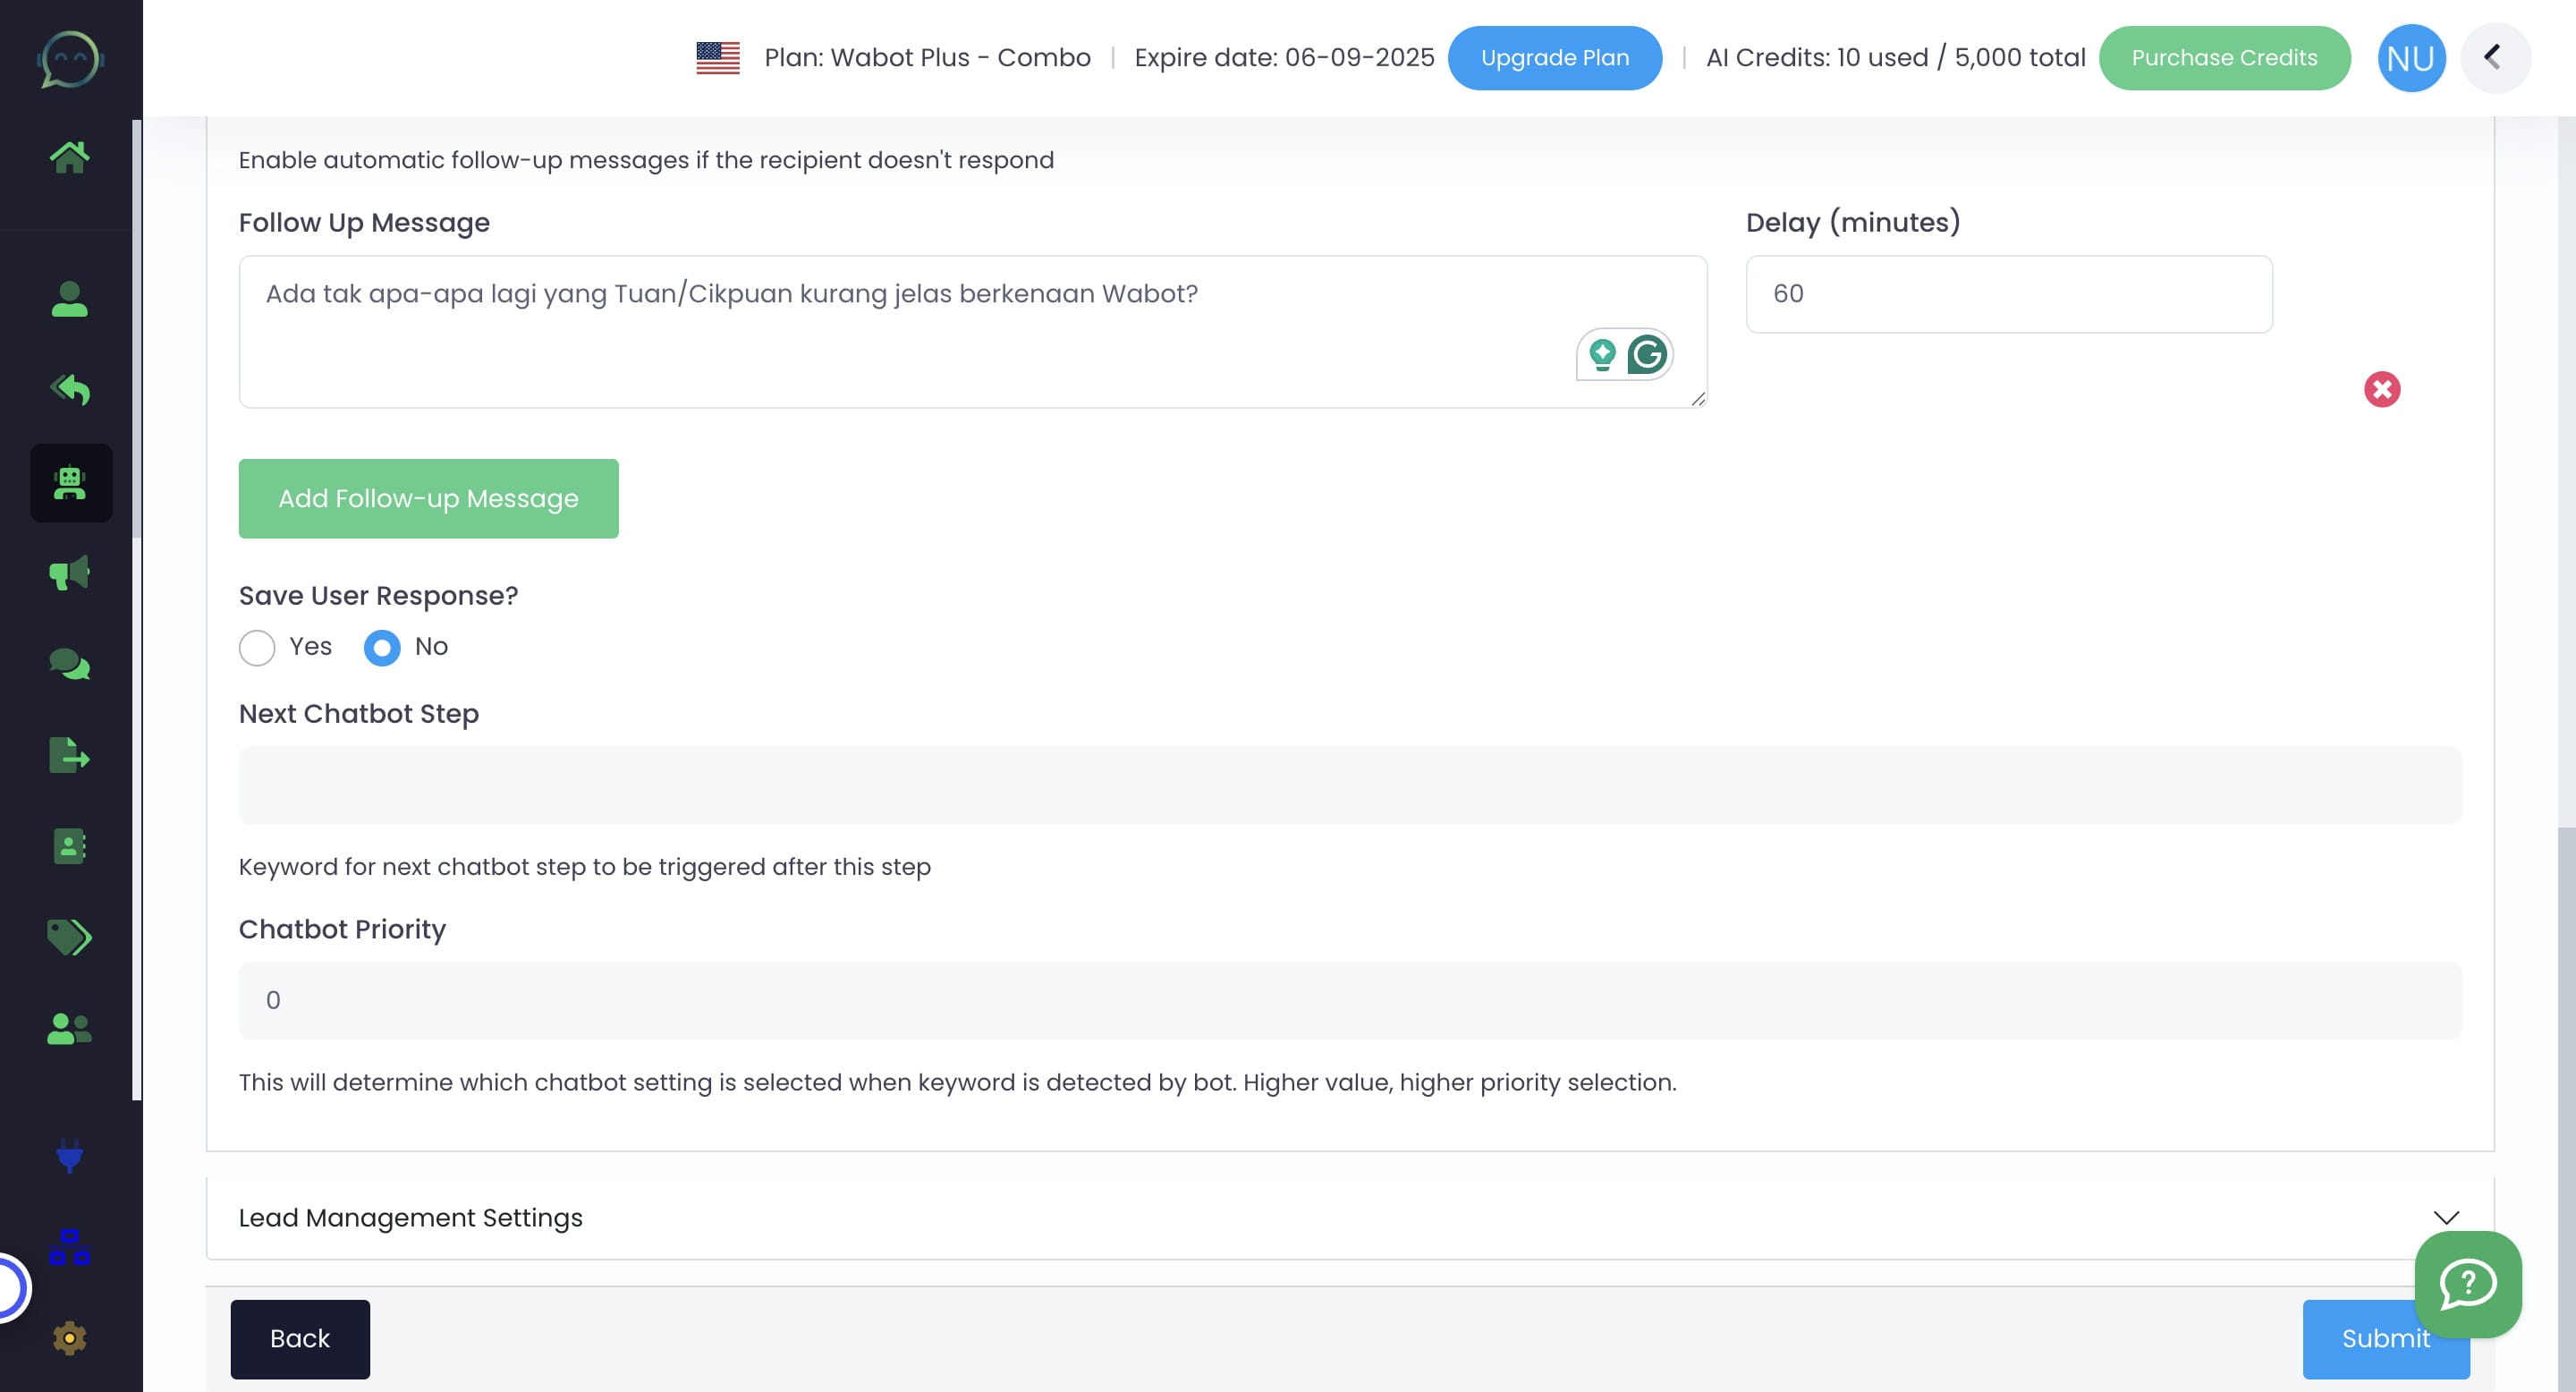
Task: Open the NU profile avatar menu
Action: point(2411,57)
